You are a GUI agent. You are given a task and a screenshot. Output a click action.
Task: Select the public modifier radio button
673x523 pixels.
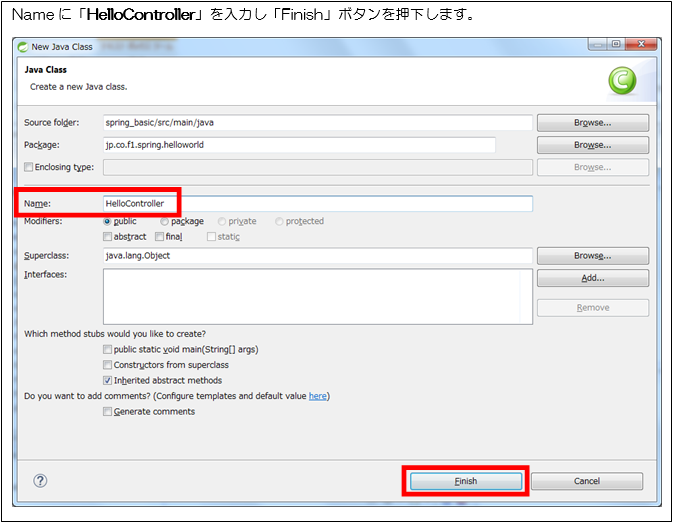coord(108,222)
